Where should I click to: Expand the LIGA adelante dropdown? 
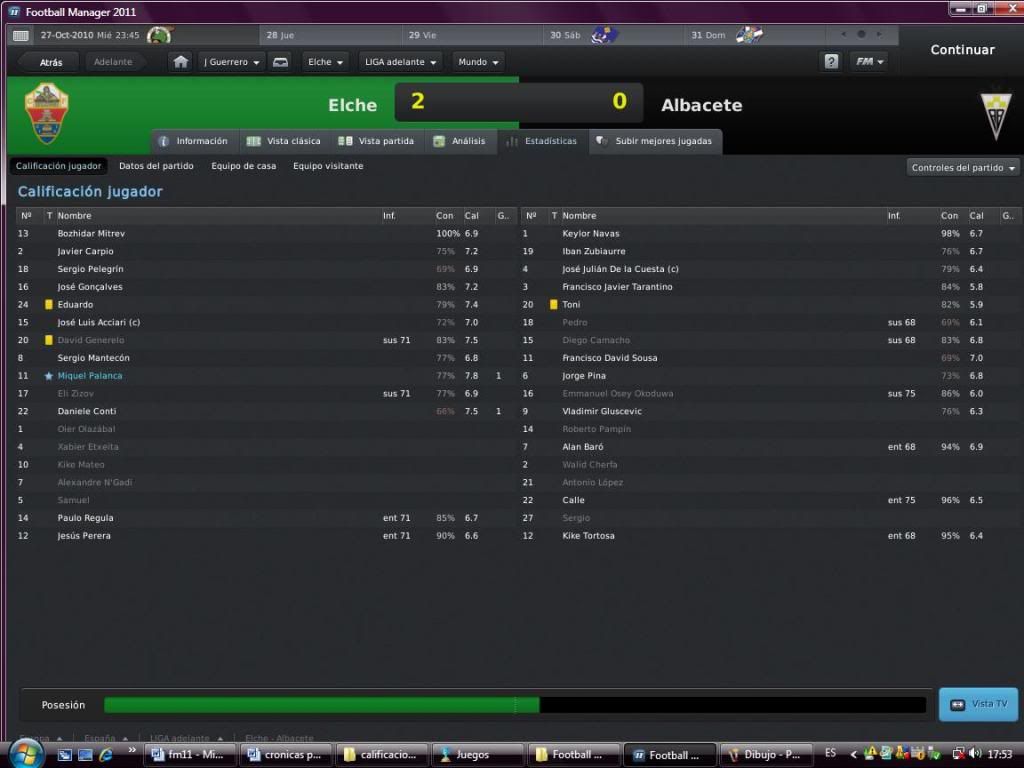pos(400,62)
